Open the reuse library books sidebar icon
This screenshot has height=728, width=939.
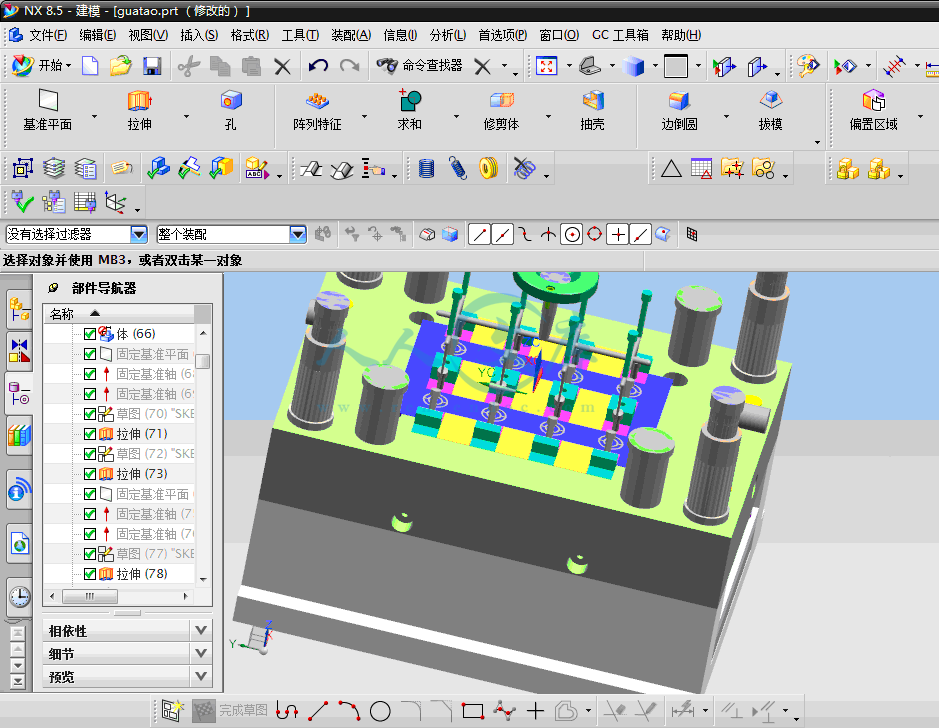point(20,435)
